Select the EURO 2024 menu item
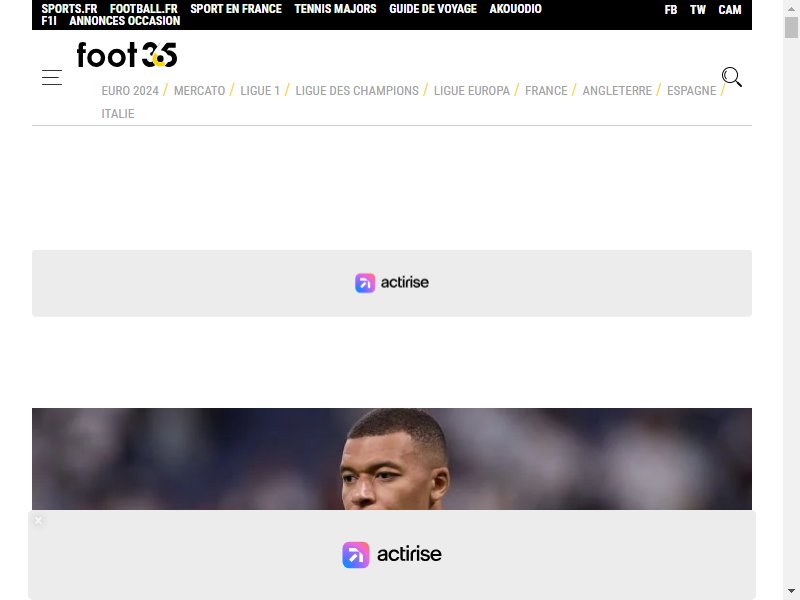 click(130, 91)
